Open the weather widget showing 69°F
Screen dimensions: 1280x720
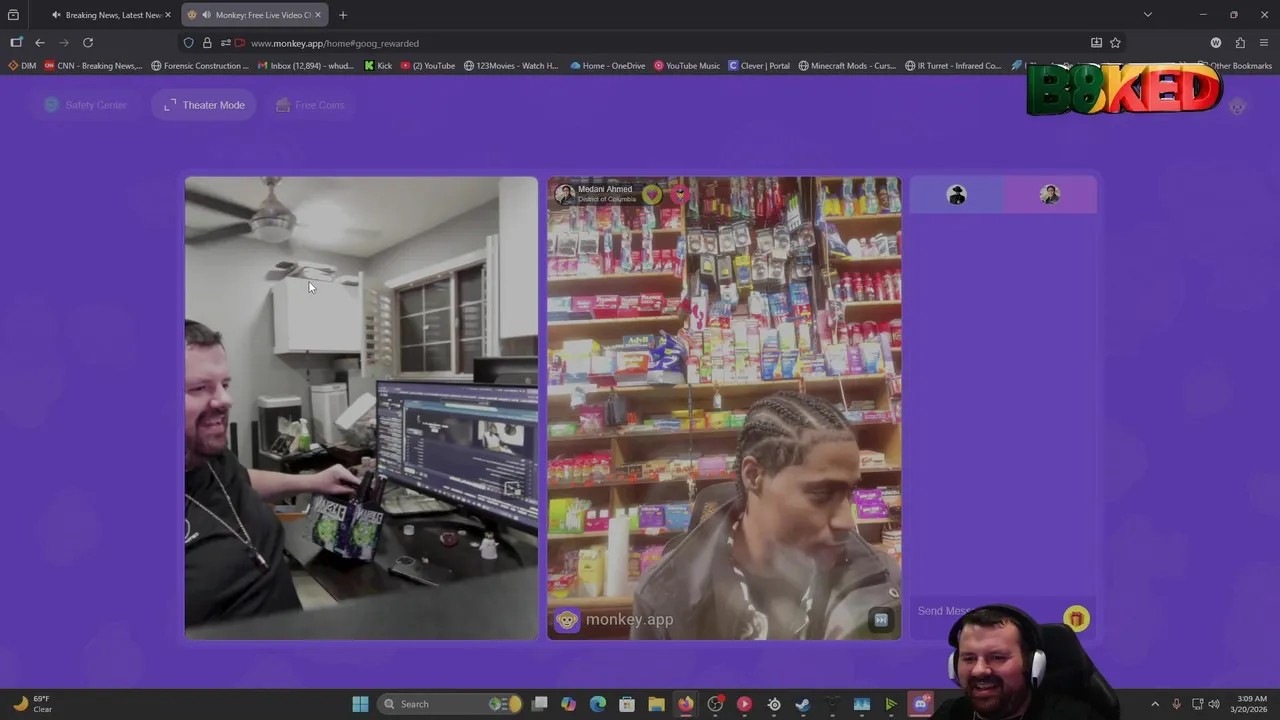tap(32, 704)
